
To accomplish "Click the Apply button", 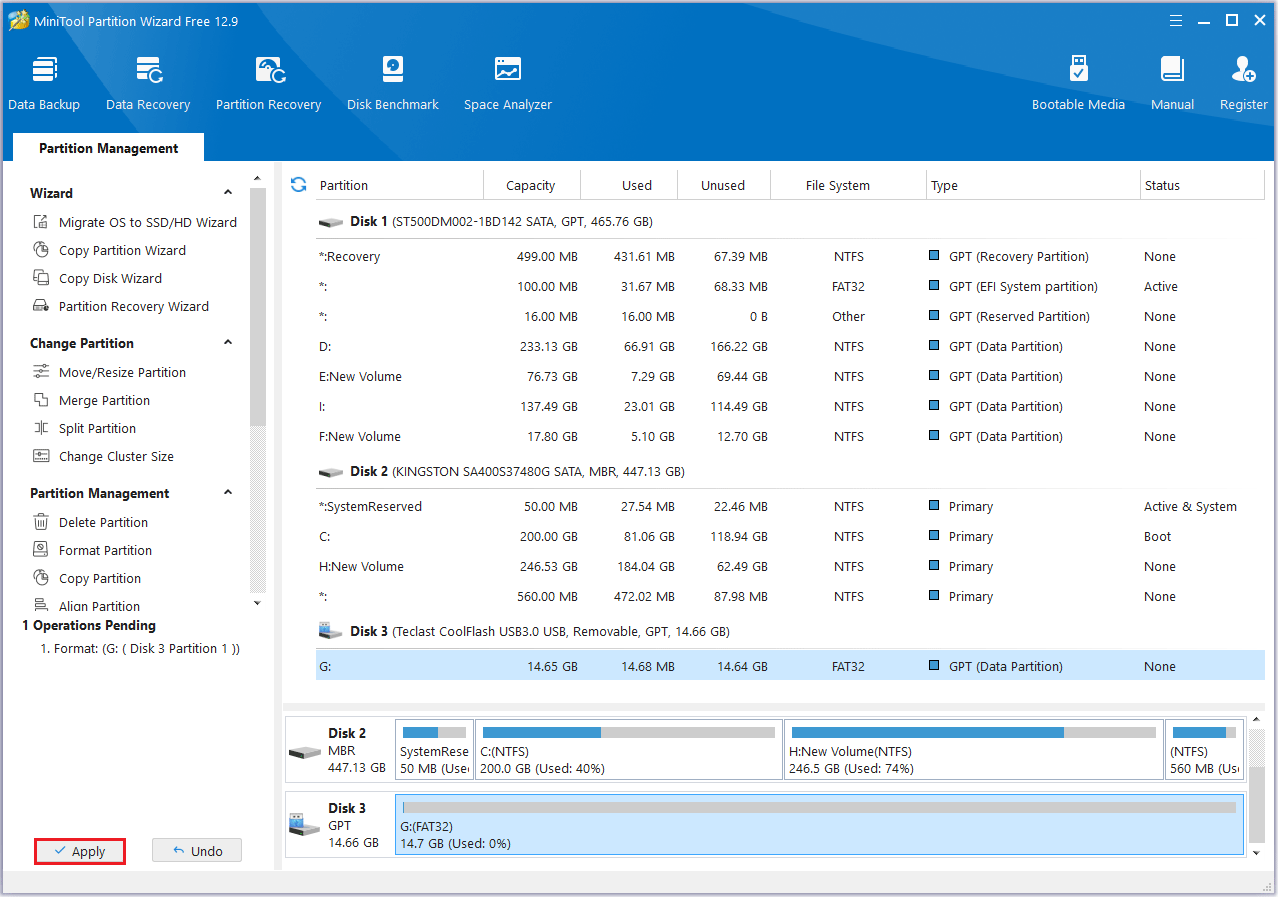I will pyautogui.click(x=80, y=851).
